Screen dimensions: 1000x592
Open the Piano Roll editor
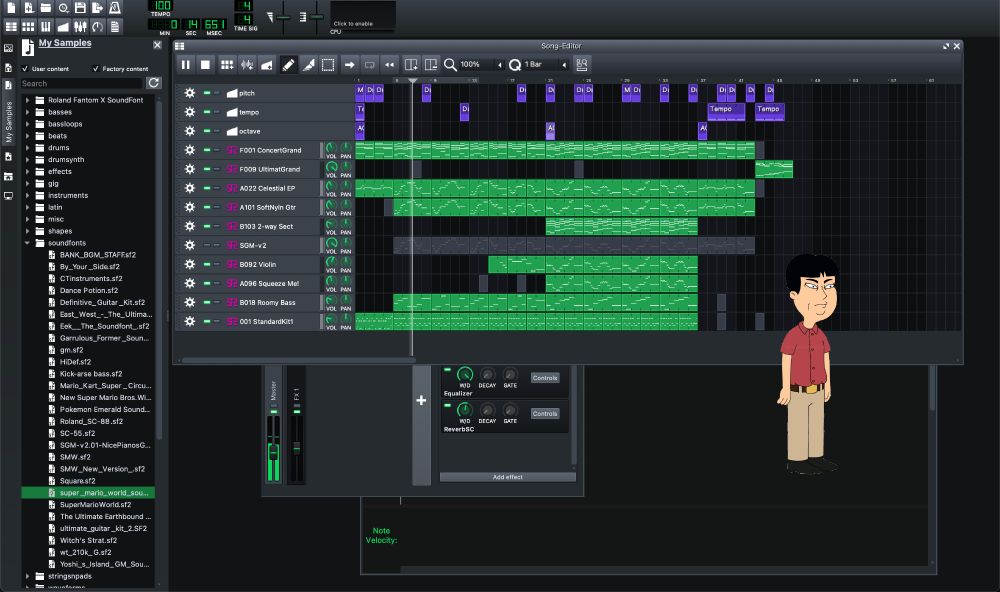click(45, 26)
